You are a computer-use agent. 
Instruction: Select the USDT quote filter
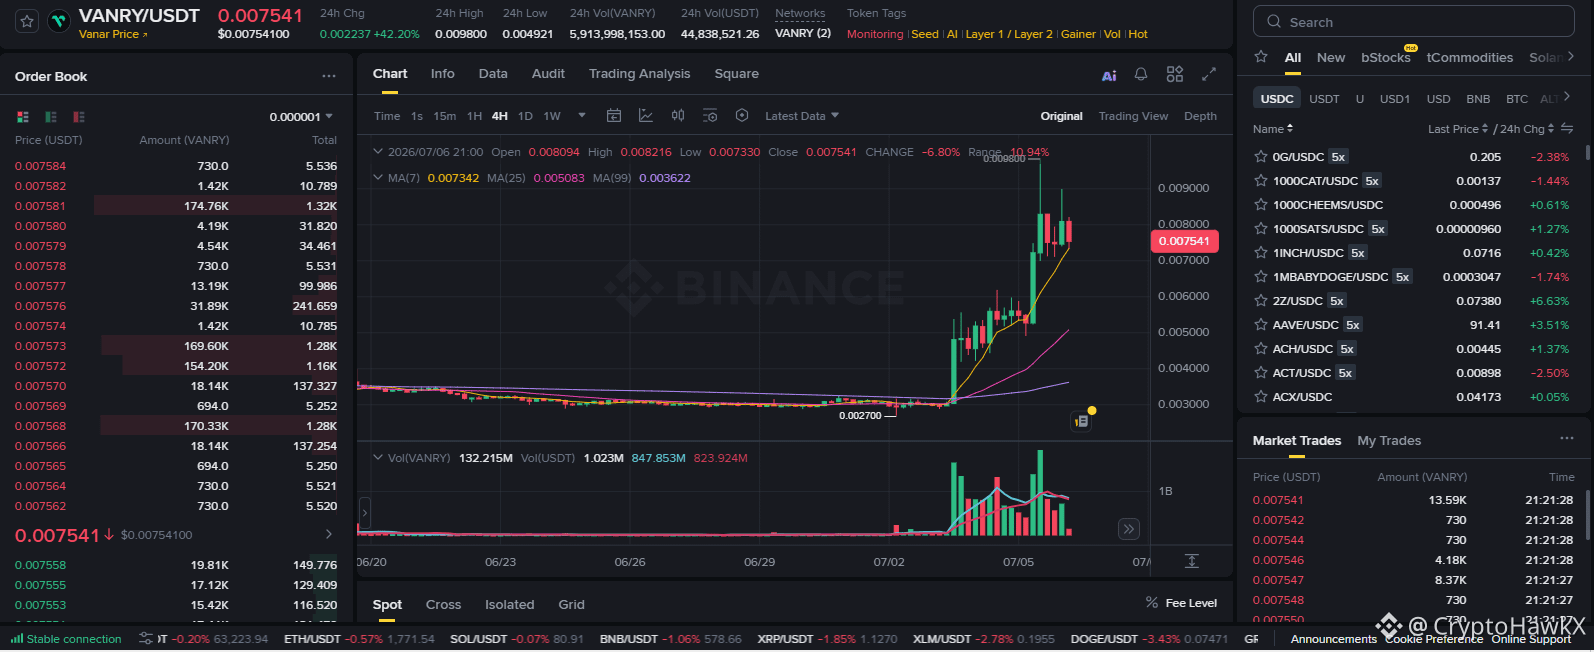[1324, 99]
